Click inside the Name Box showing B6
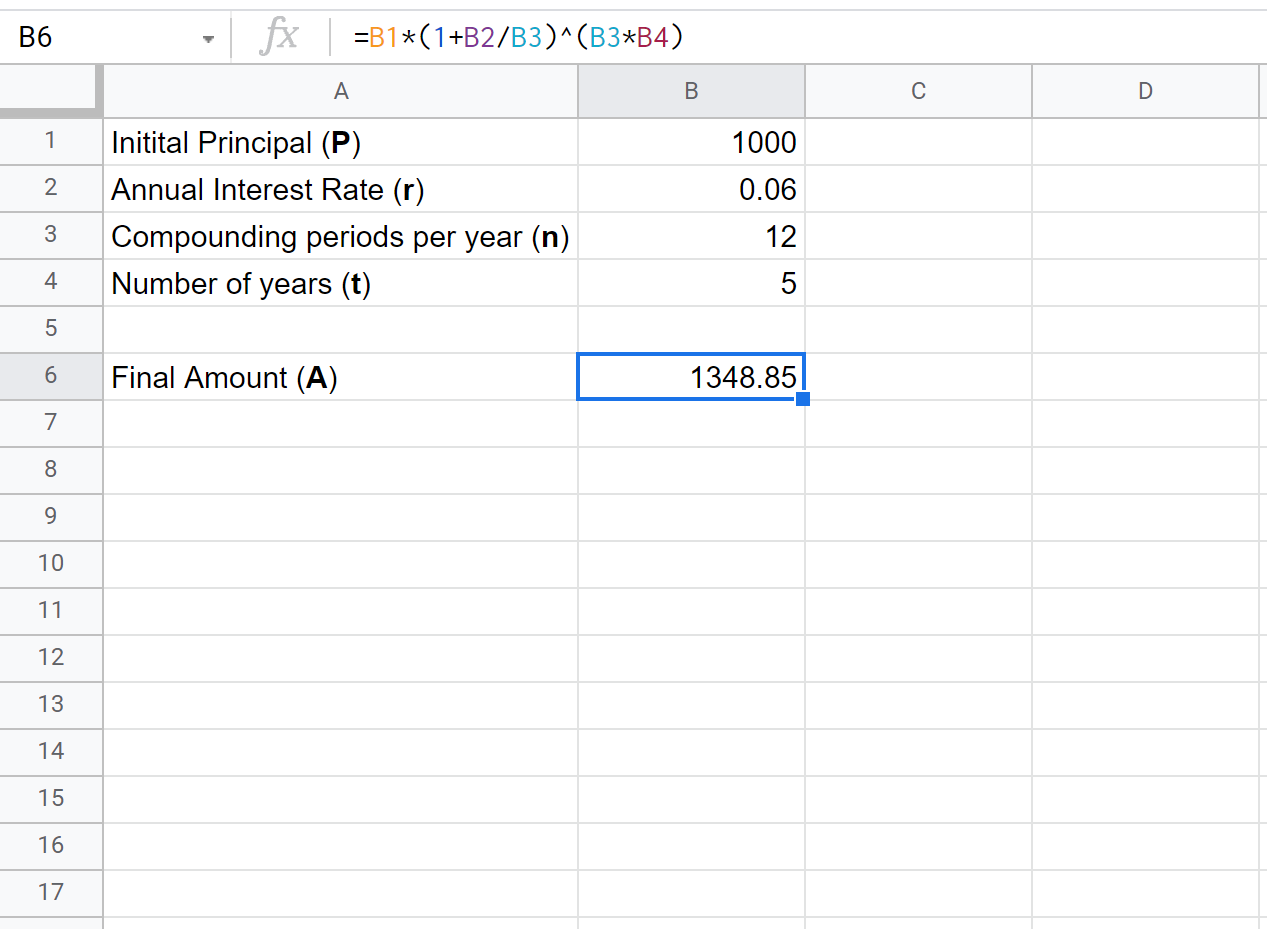 point(100,36)
